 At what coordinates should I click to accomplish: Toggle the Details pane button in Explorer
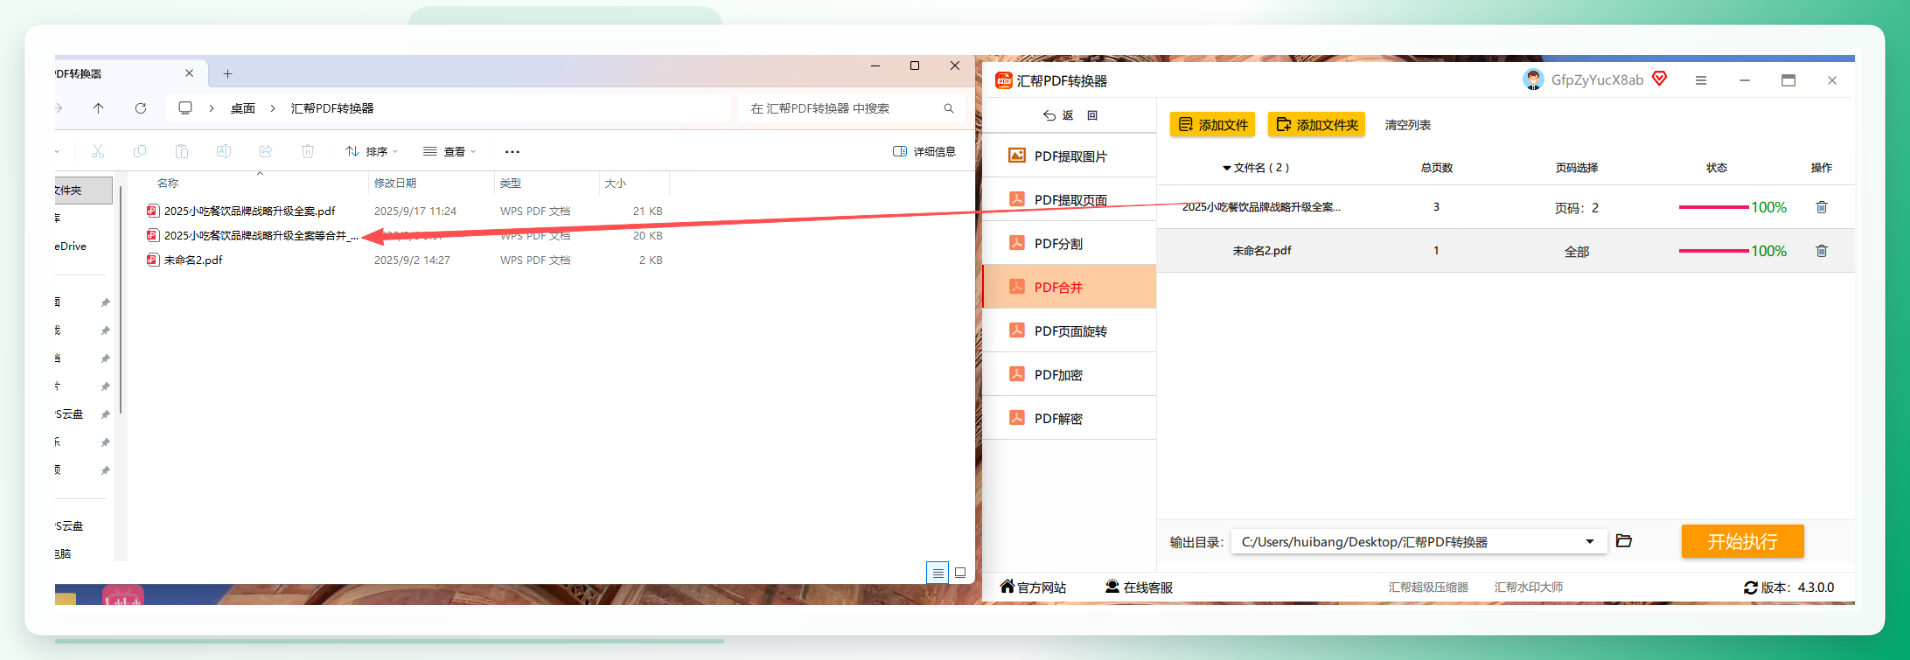click(x=924, y=152)
